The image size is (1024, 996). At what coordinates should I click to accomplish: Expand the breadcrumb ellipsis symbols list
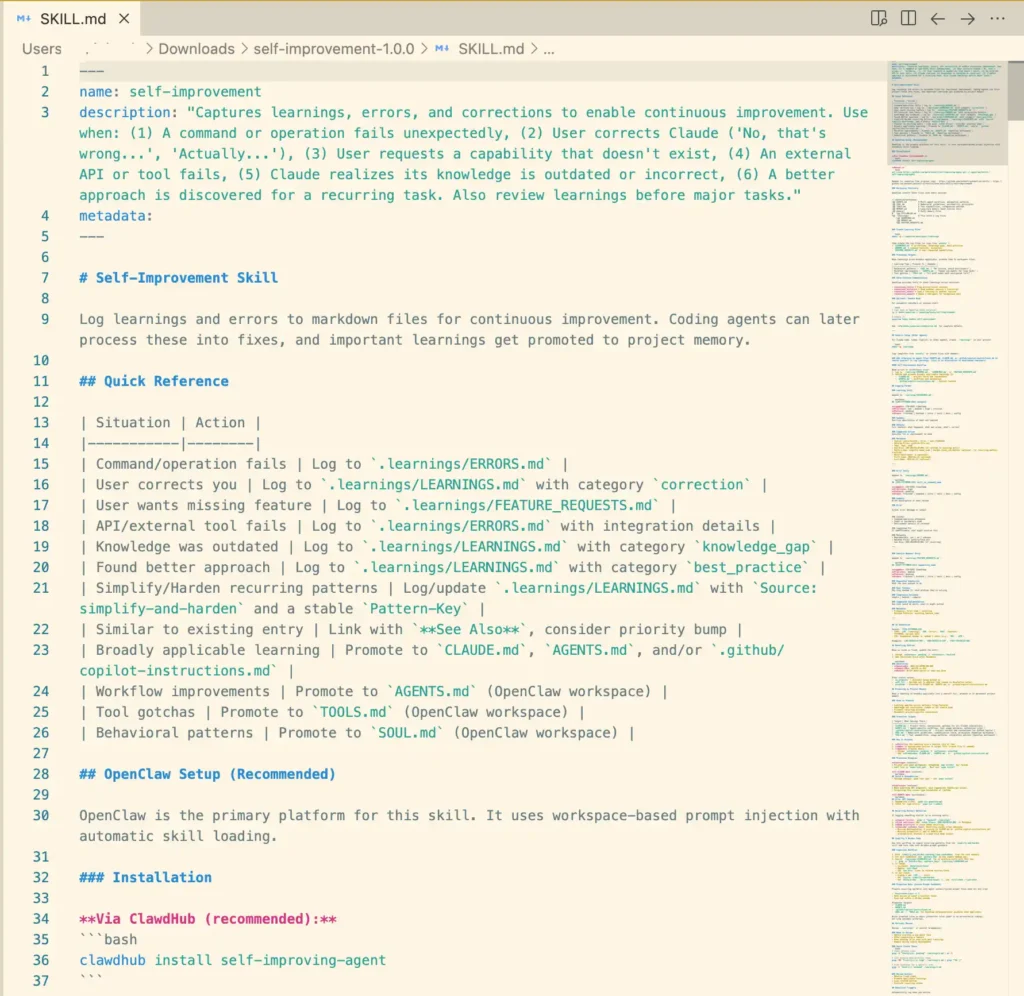click(x=549, y=50)
